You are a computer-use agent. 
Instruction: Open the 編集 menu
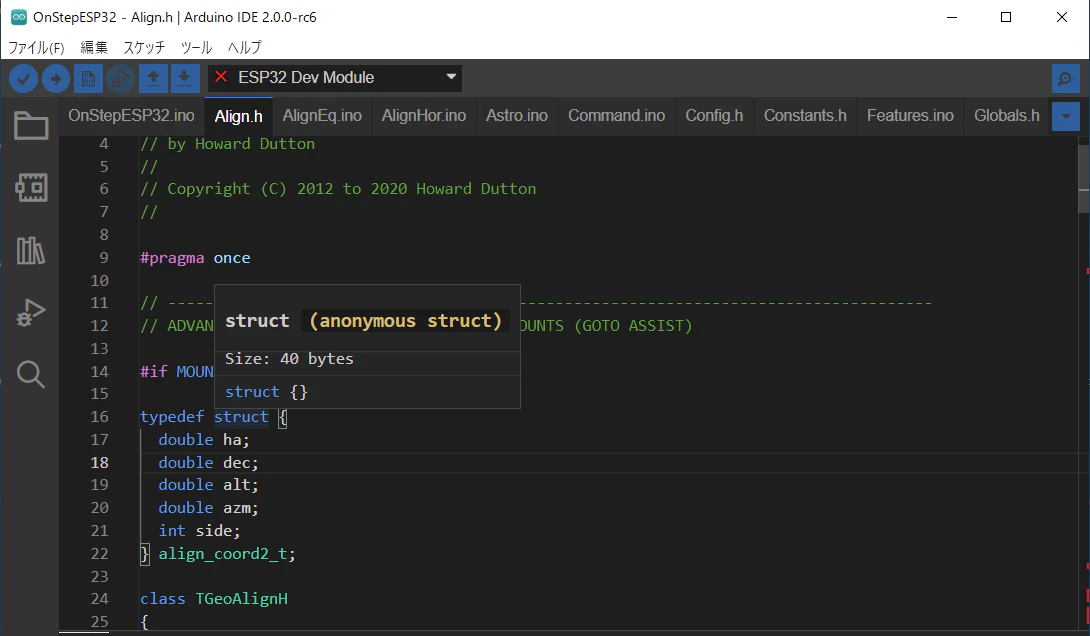(x=94, y=47)
